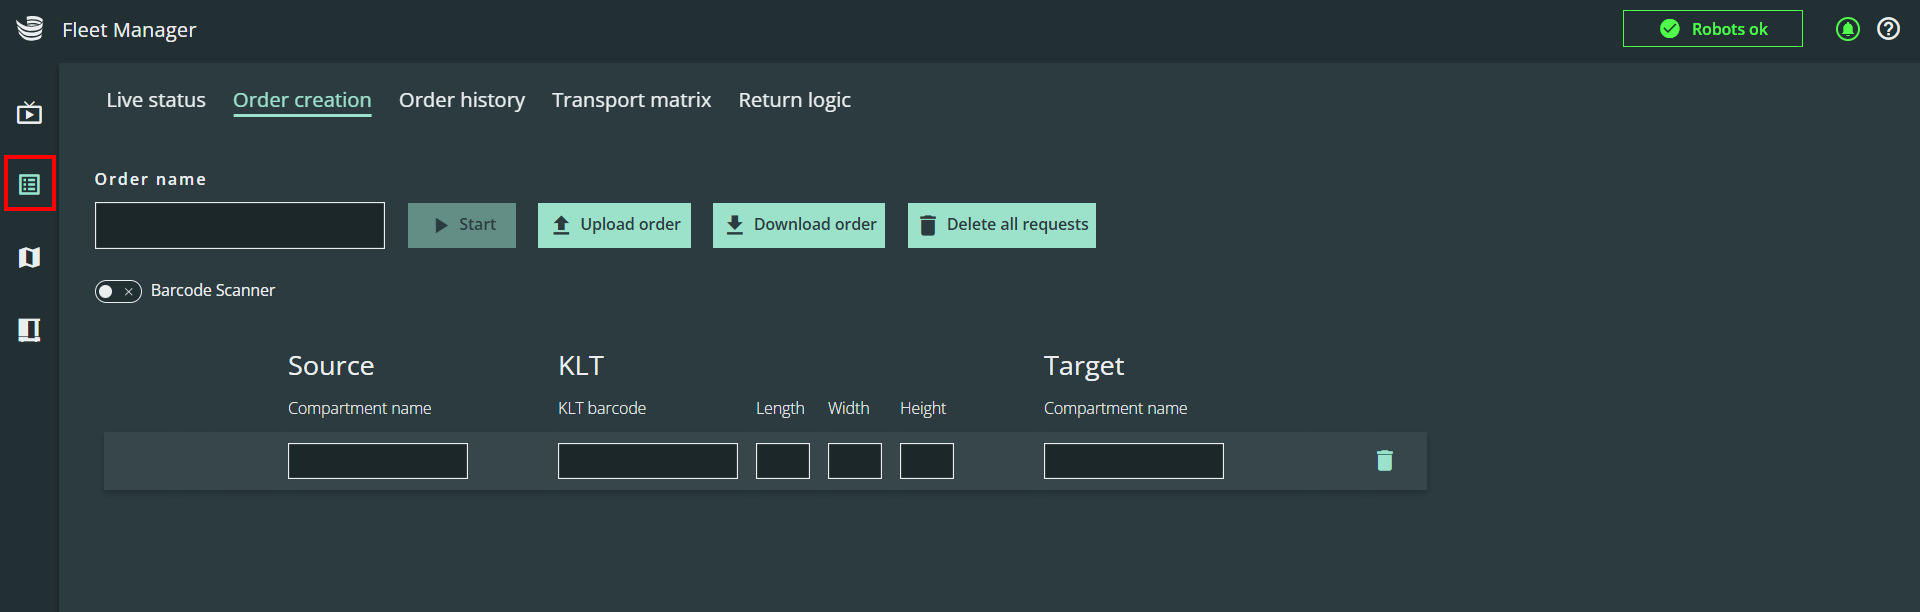Click the Download order button
The image size is (1920, 612).
coord(799,225)
